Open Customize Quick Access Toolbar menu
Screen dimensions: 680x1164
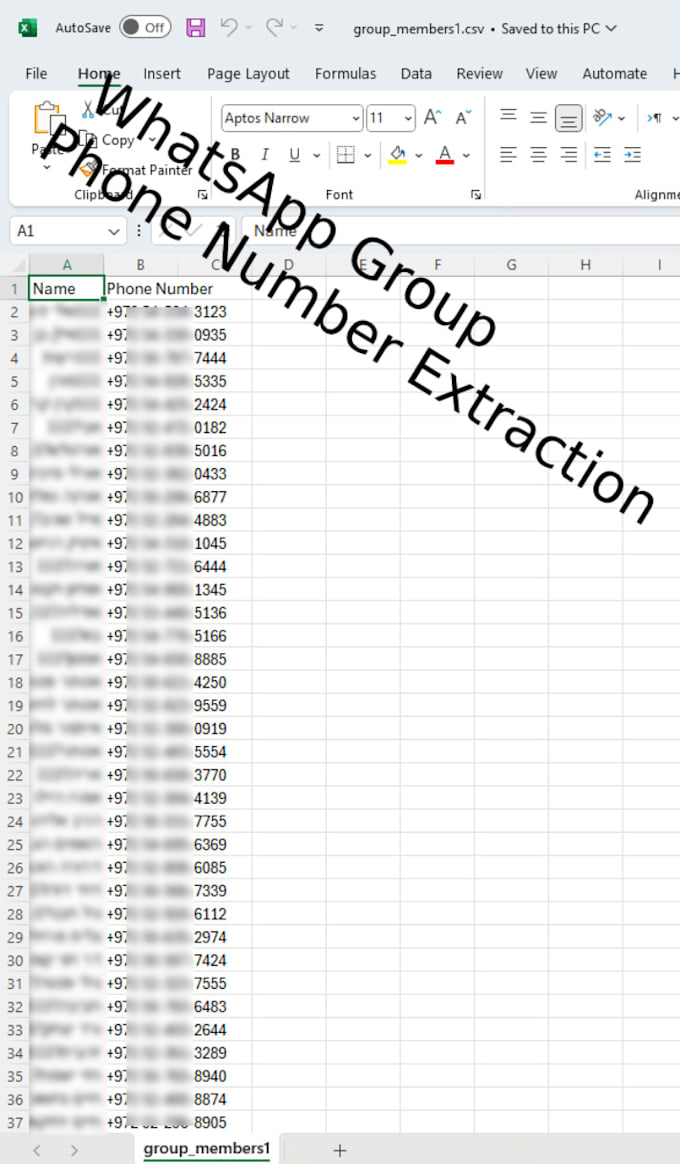click(319, 28)
